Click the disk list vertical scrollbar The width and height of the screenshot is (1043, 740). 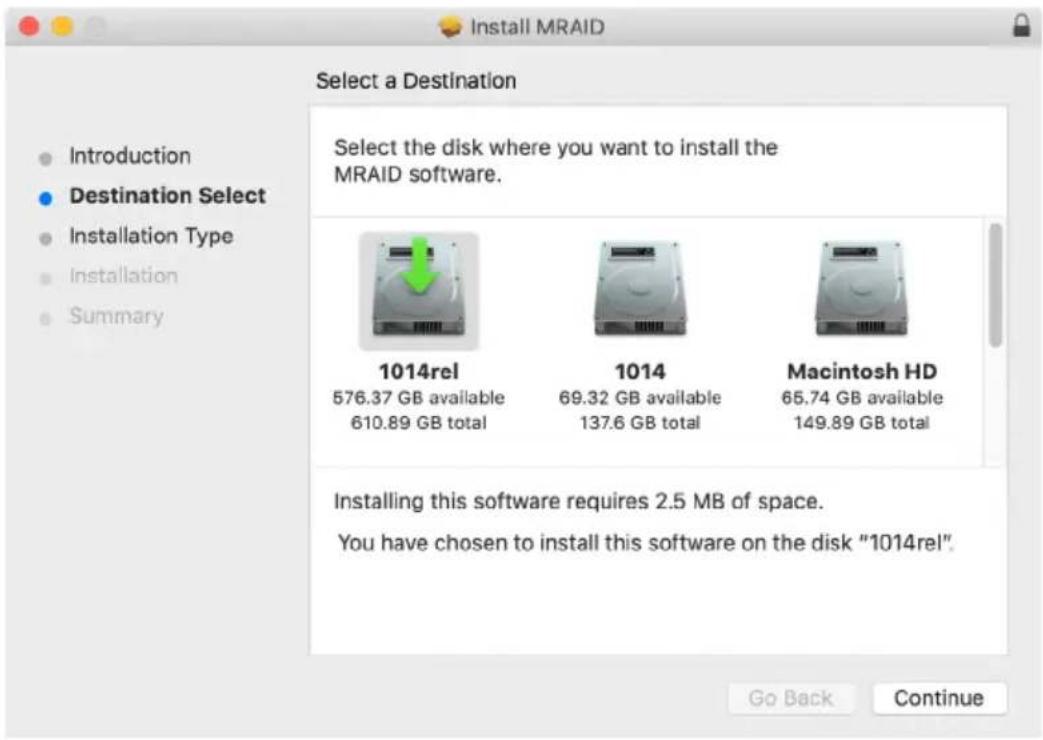tap(995, 285)
